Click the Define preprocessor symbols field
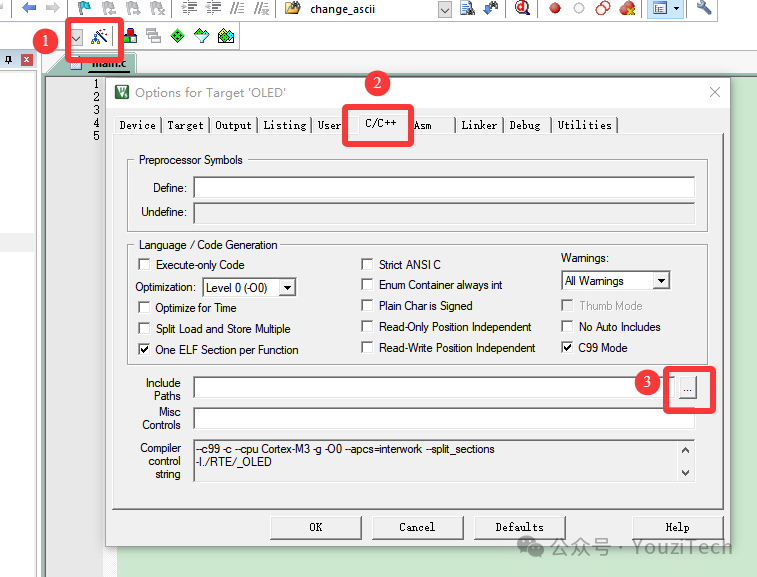 click(x=444, y=187)
